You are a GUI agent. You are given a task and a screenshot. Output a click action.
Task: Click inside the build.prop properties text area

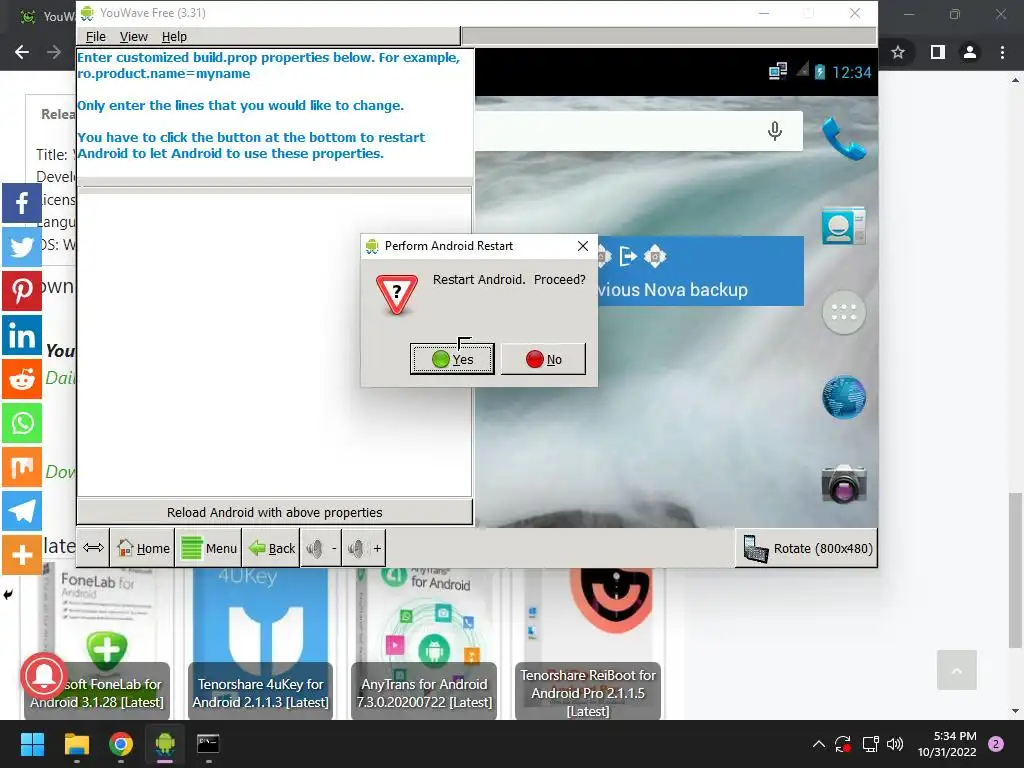click(x=274, y=343)
